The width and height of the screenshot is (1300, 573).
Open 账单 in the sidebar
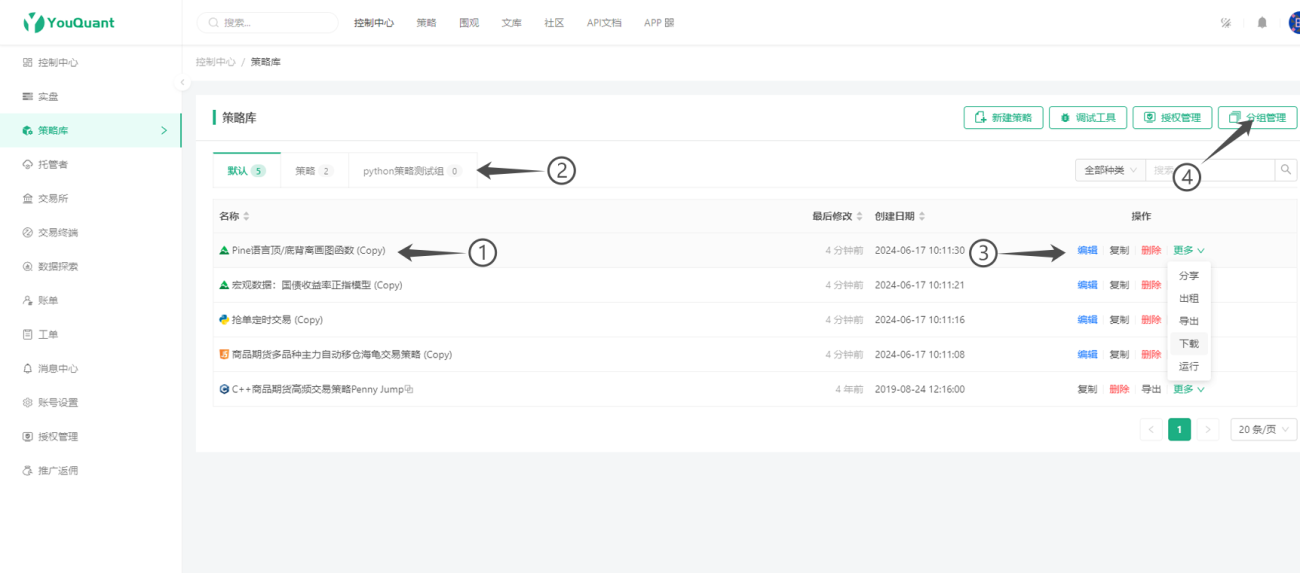click(90, 301)
